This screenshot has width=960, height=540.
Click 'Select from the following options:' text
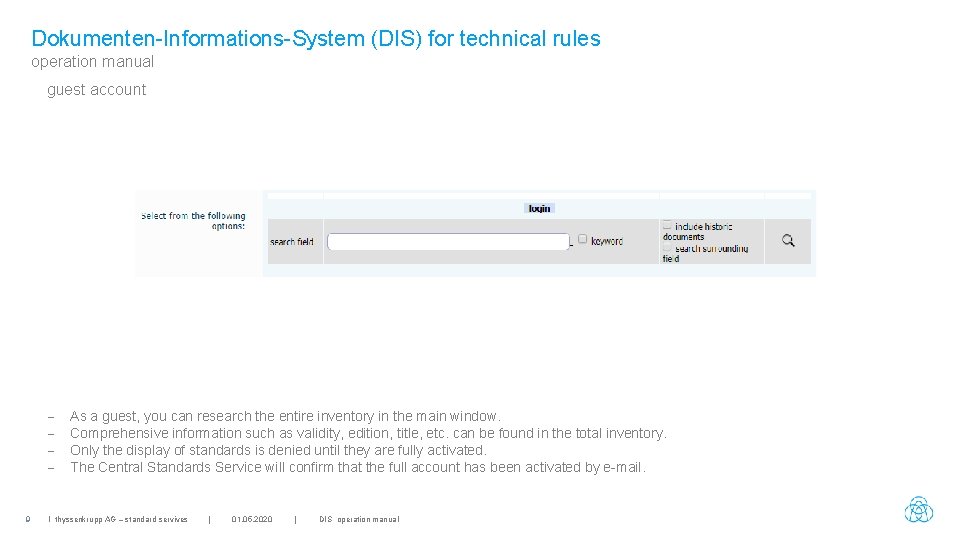(x=193, y=221)
